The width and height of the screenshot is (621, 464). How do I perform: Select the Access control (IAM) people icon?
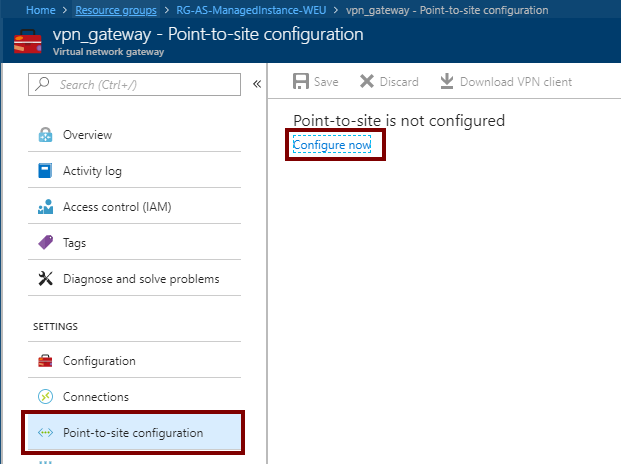[x=45, y=207]
